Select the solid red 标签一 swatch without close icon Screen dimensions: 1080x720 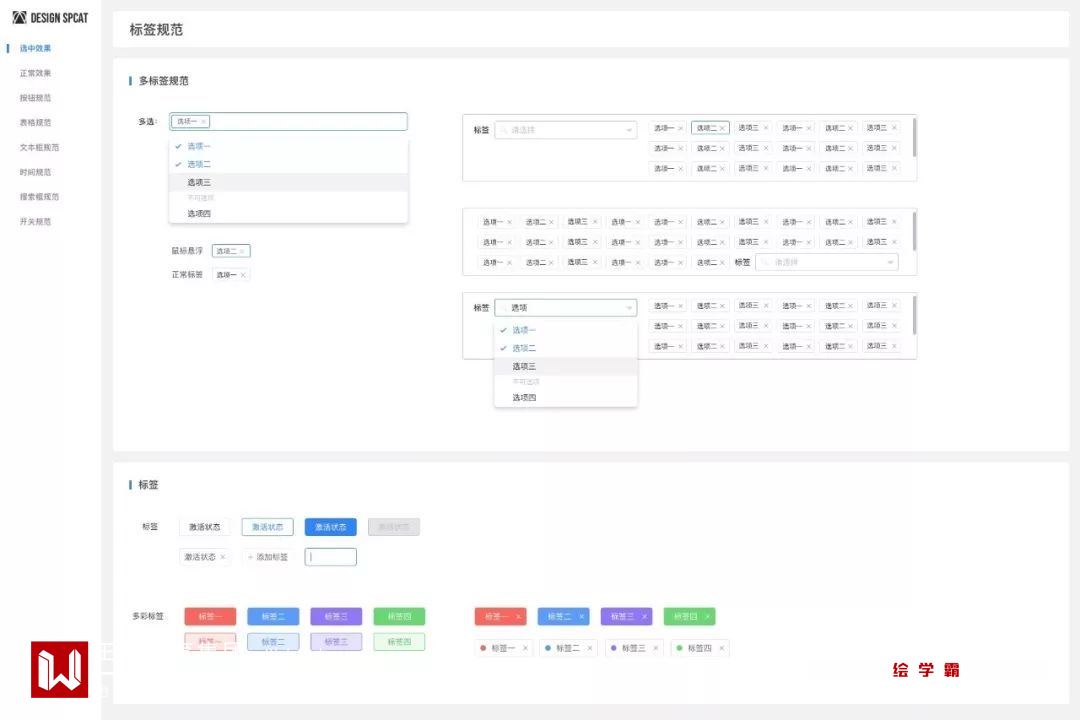tap(210, 617)
